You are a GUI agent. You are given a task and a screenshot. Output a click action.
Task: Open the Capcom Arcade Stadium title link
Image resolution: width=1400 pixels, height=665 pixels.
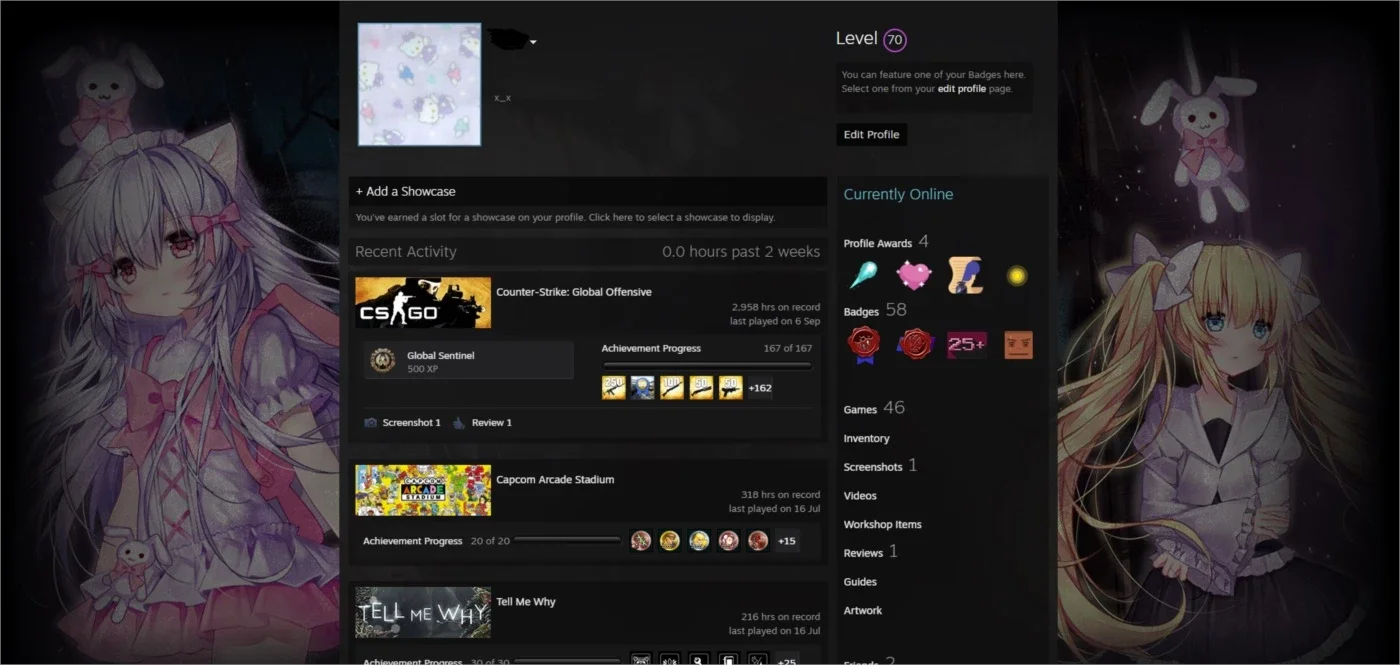[555, 480]
